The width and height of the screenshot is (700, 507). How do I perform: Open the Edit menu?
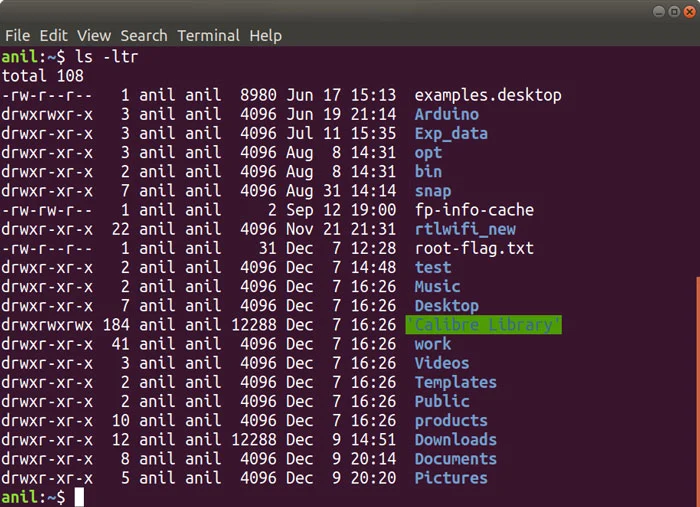[54, 36]
